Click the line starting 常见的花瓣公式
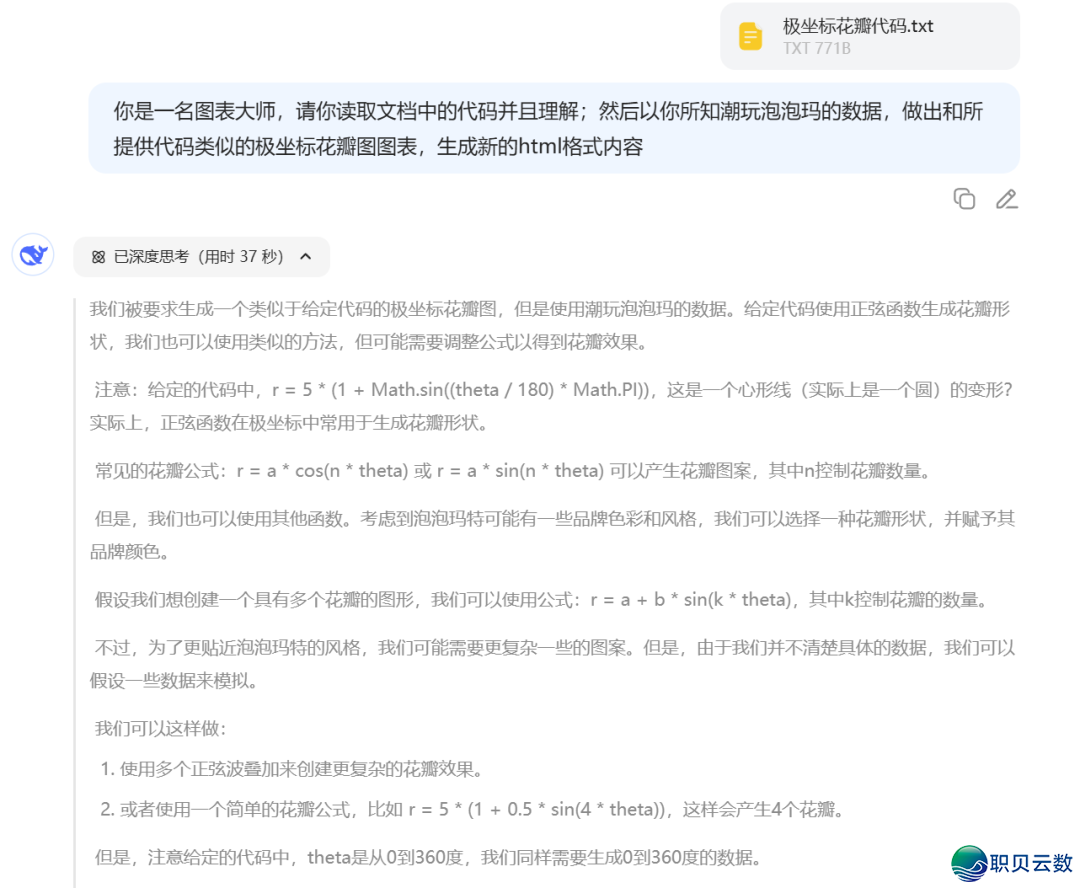 pos(513,471)
